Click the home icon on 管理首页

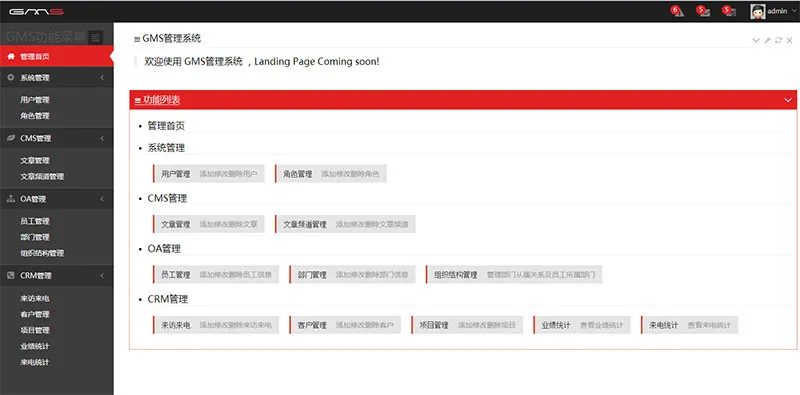click(x=11, y=57)
